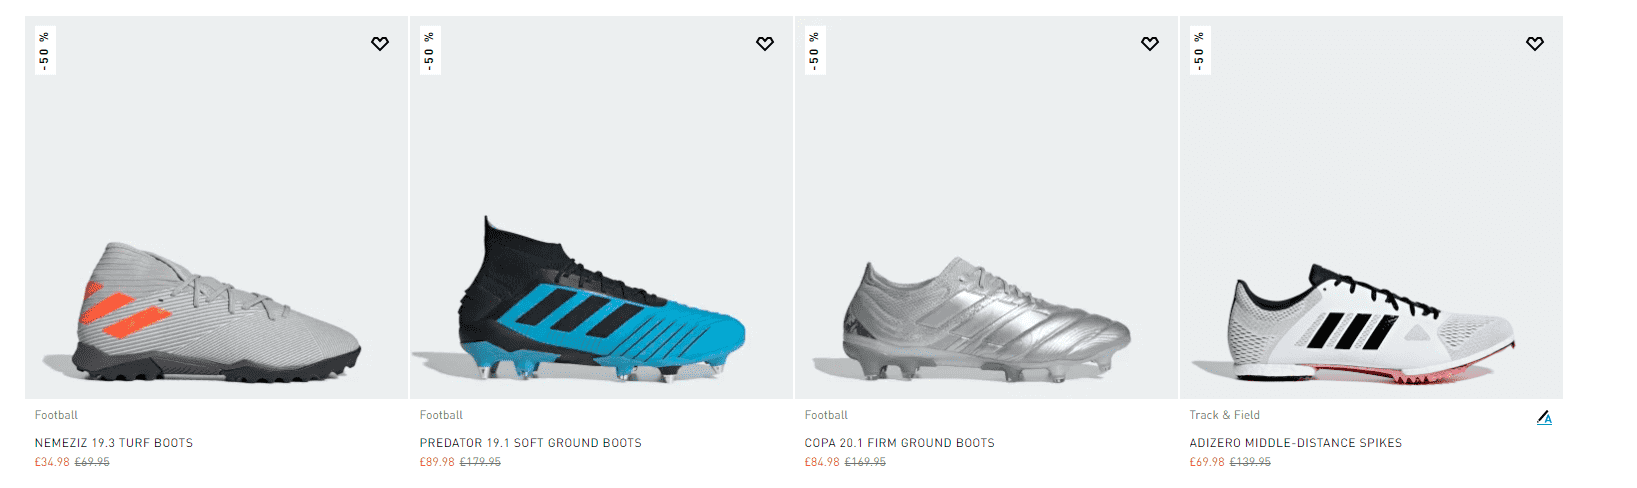View the silver Copa 20.1 boot image
This screenshot has width=1637, height=488.
pos(986,320)
